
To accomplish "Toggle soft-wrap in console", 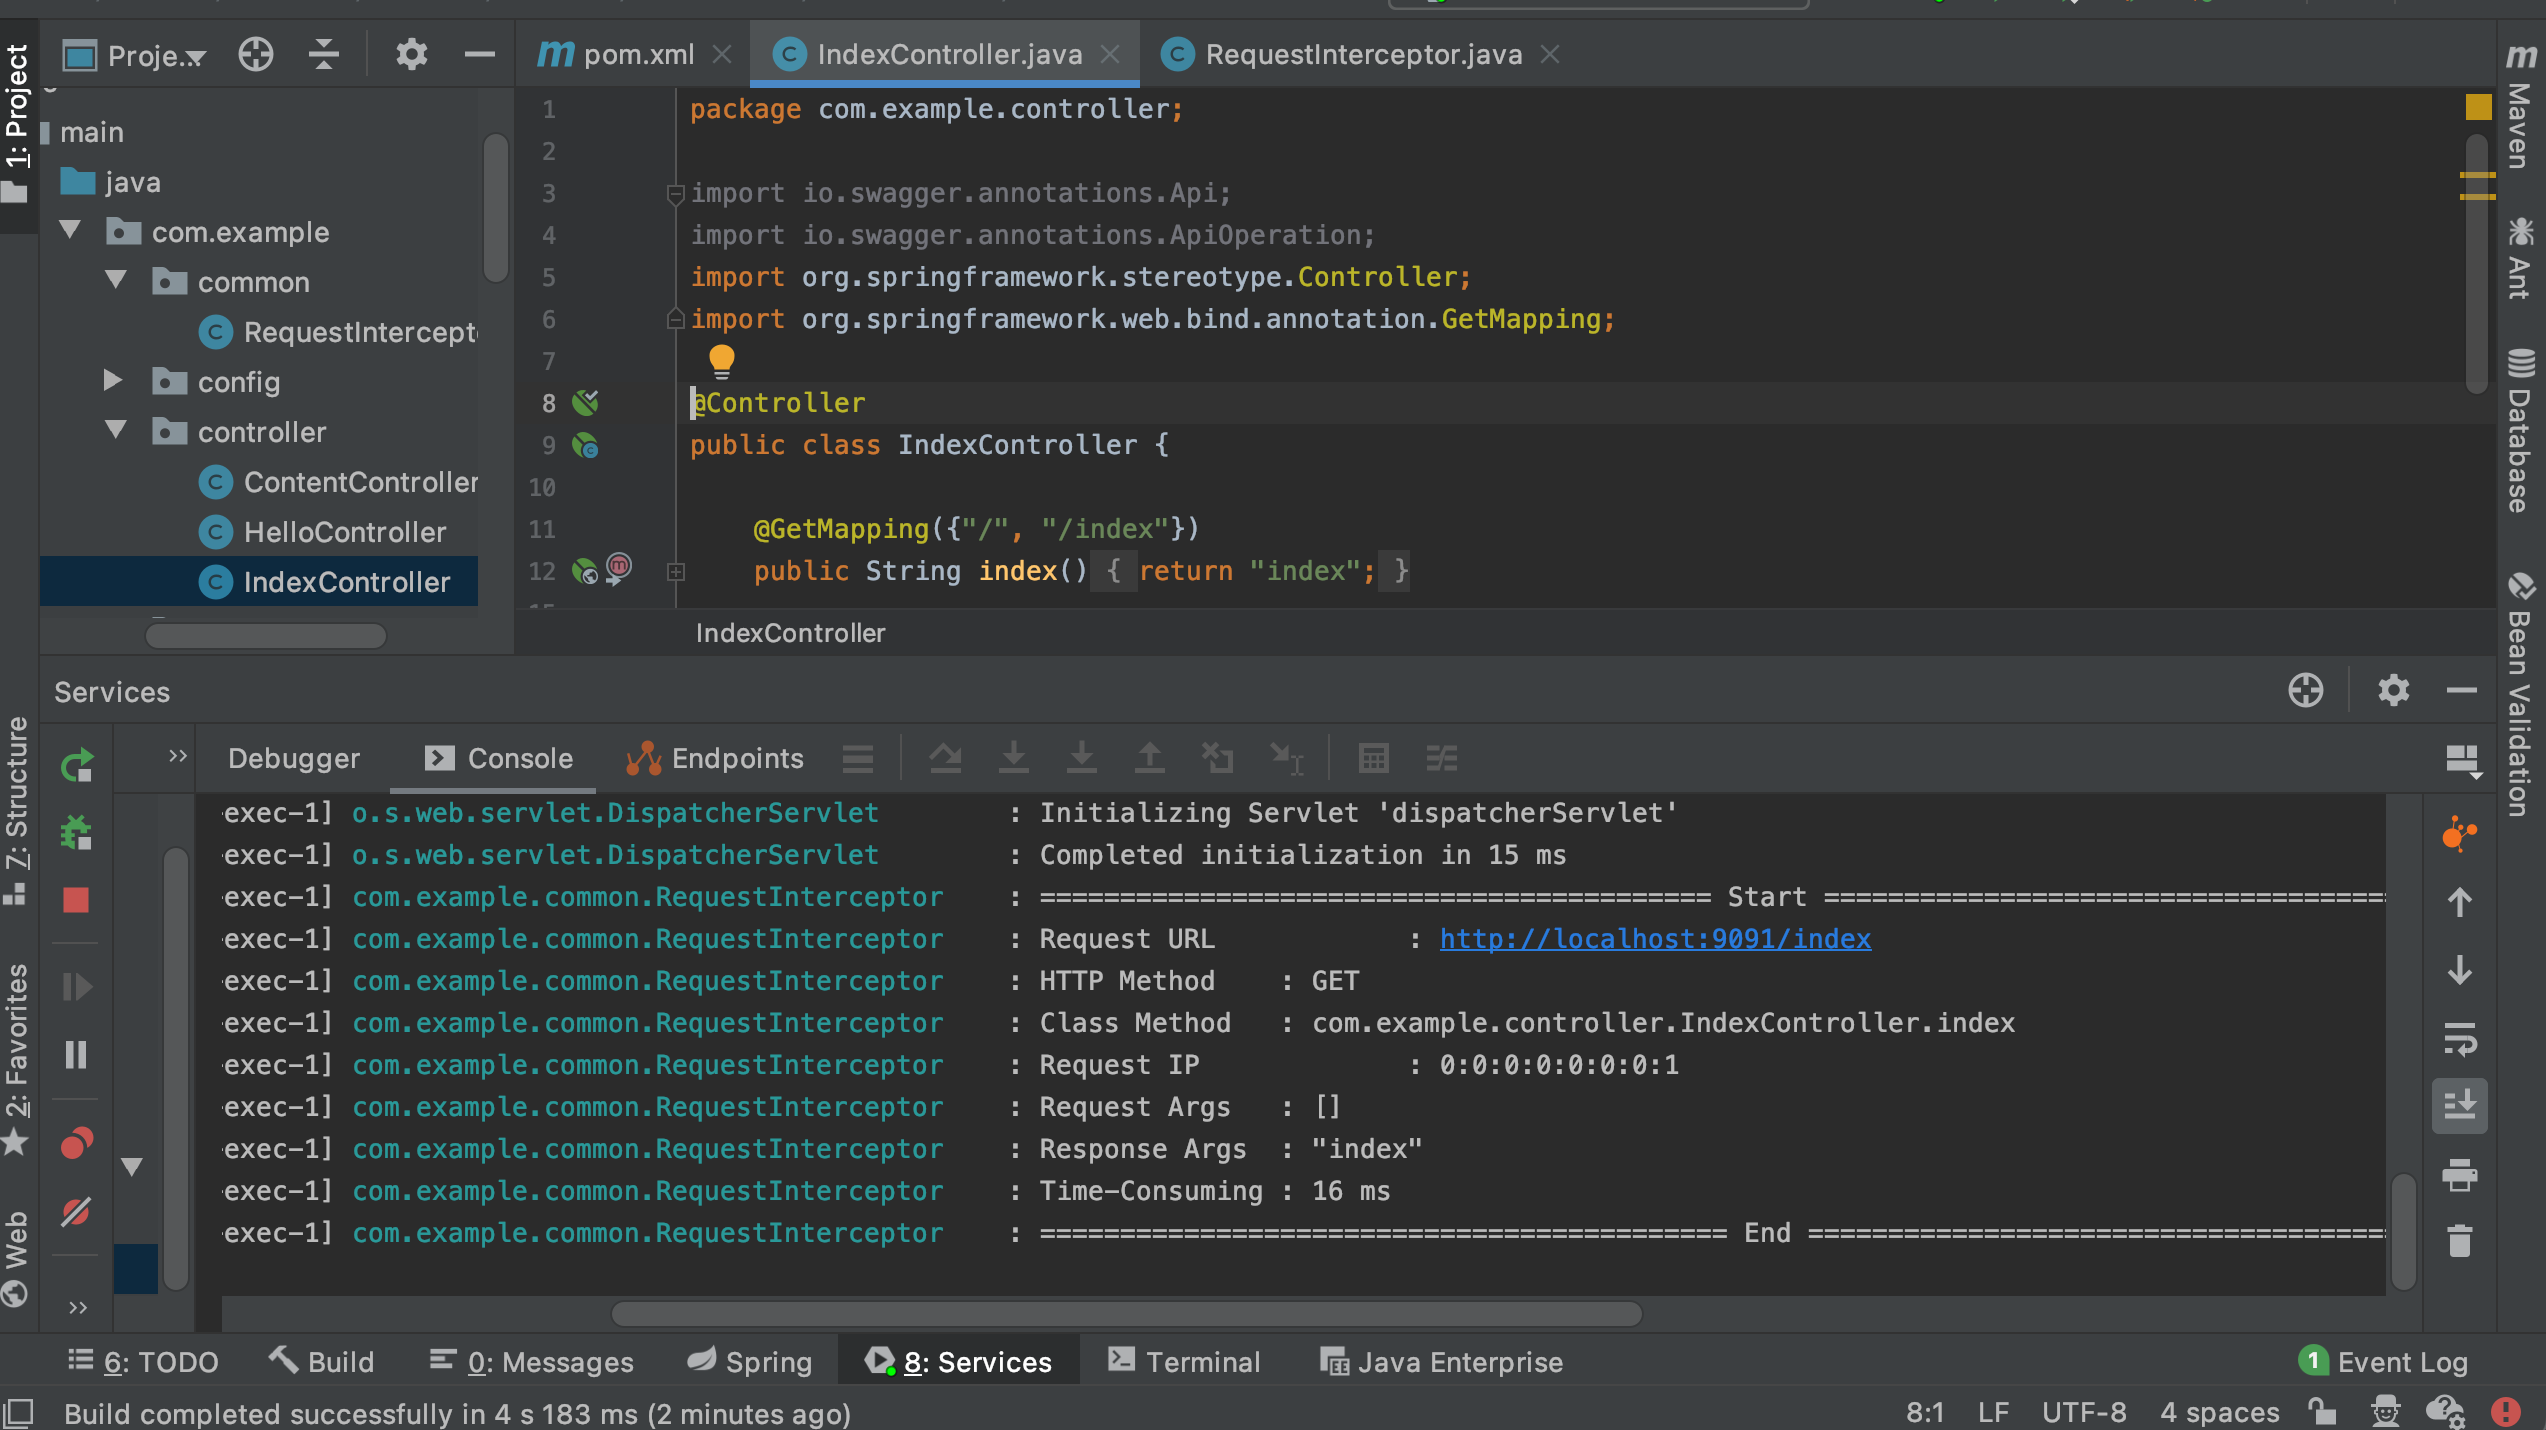I will coord(2460,1039).
